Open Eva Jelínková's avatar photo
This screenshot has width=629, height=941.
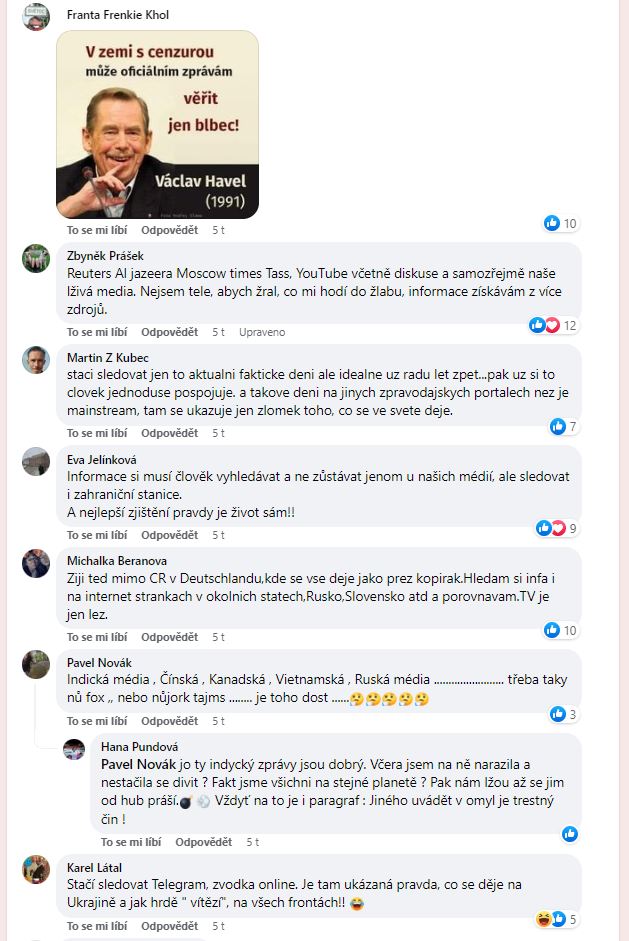tap(36, 461)
